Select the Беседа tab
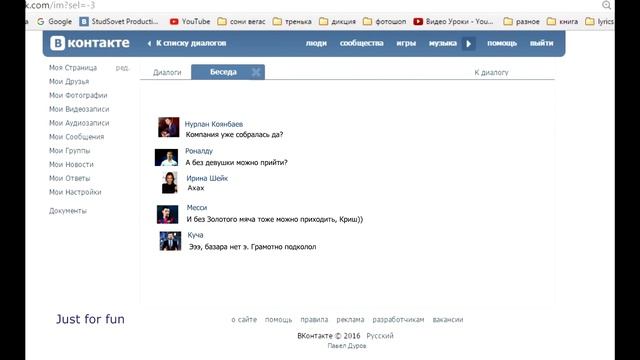640x360 pixels. pyautogui.click(x=223, y=72)
